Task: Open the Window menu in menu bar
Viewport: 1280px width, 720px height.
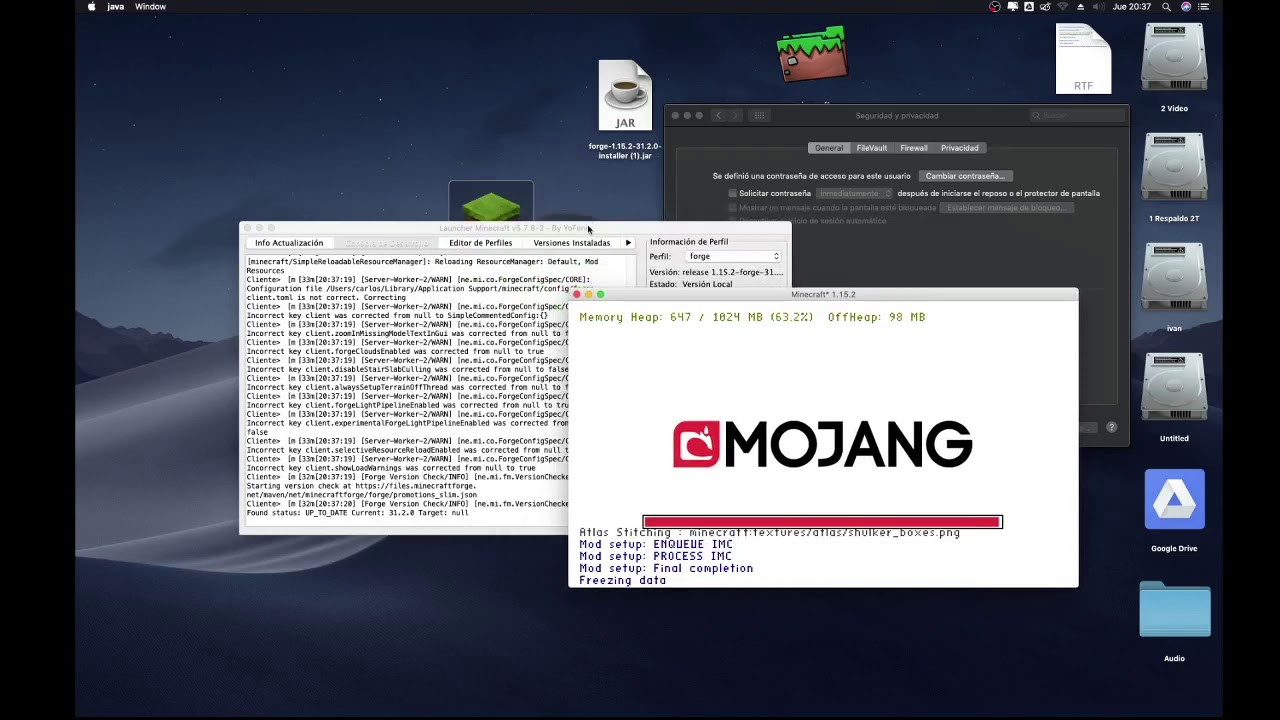Action: pos(150,6)
